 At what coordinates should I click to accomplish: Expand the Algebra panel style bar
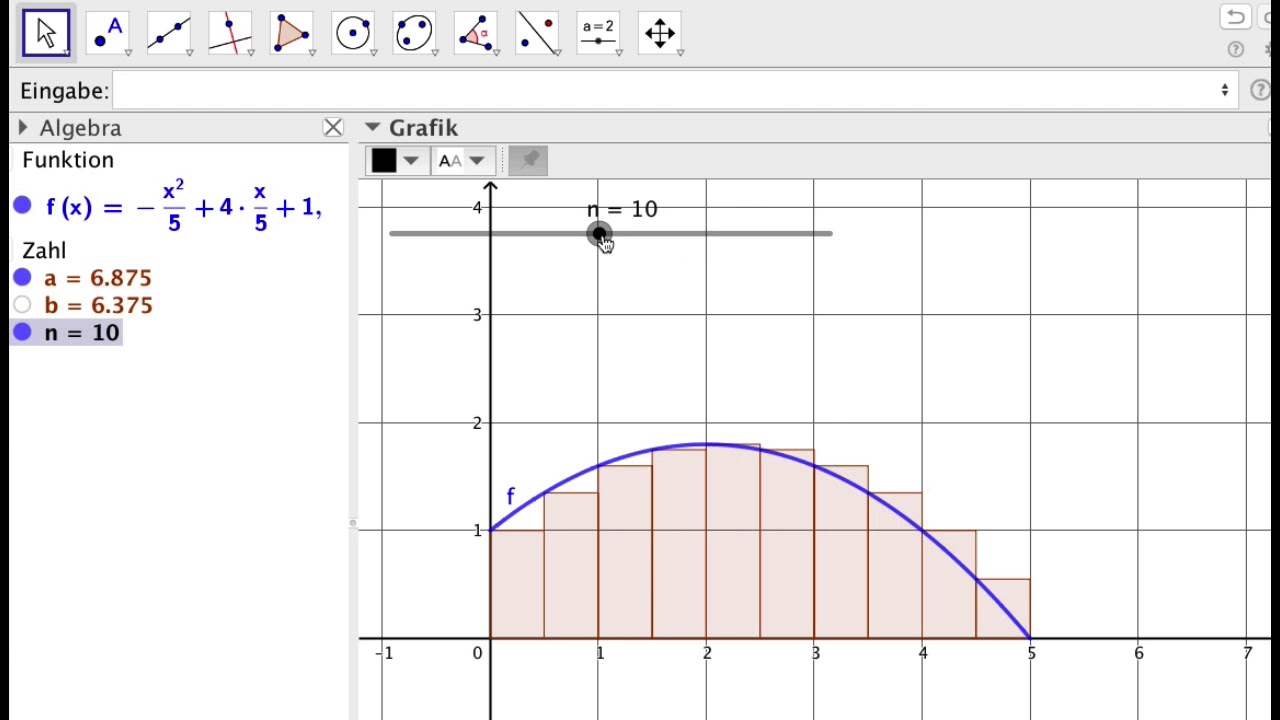pyautogui.click(x=23, y=128)
